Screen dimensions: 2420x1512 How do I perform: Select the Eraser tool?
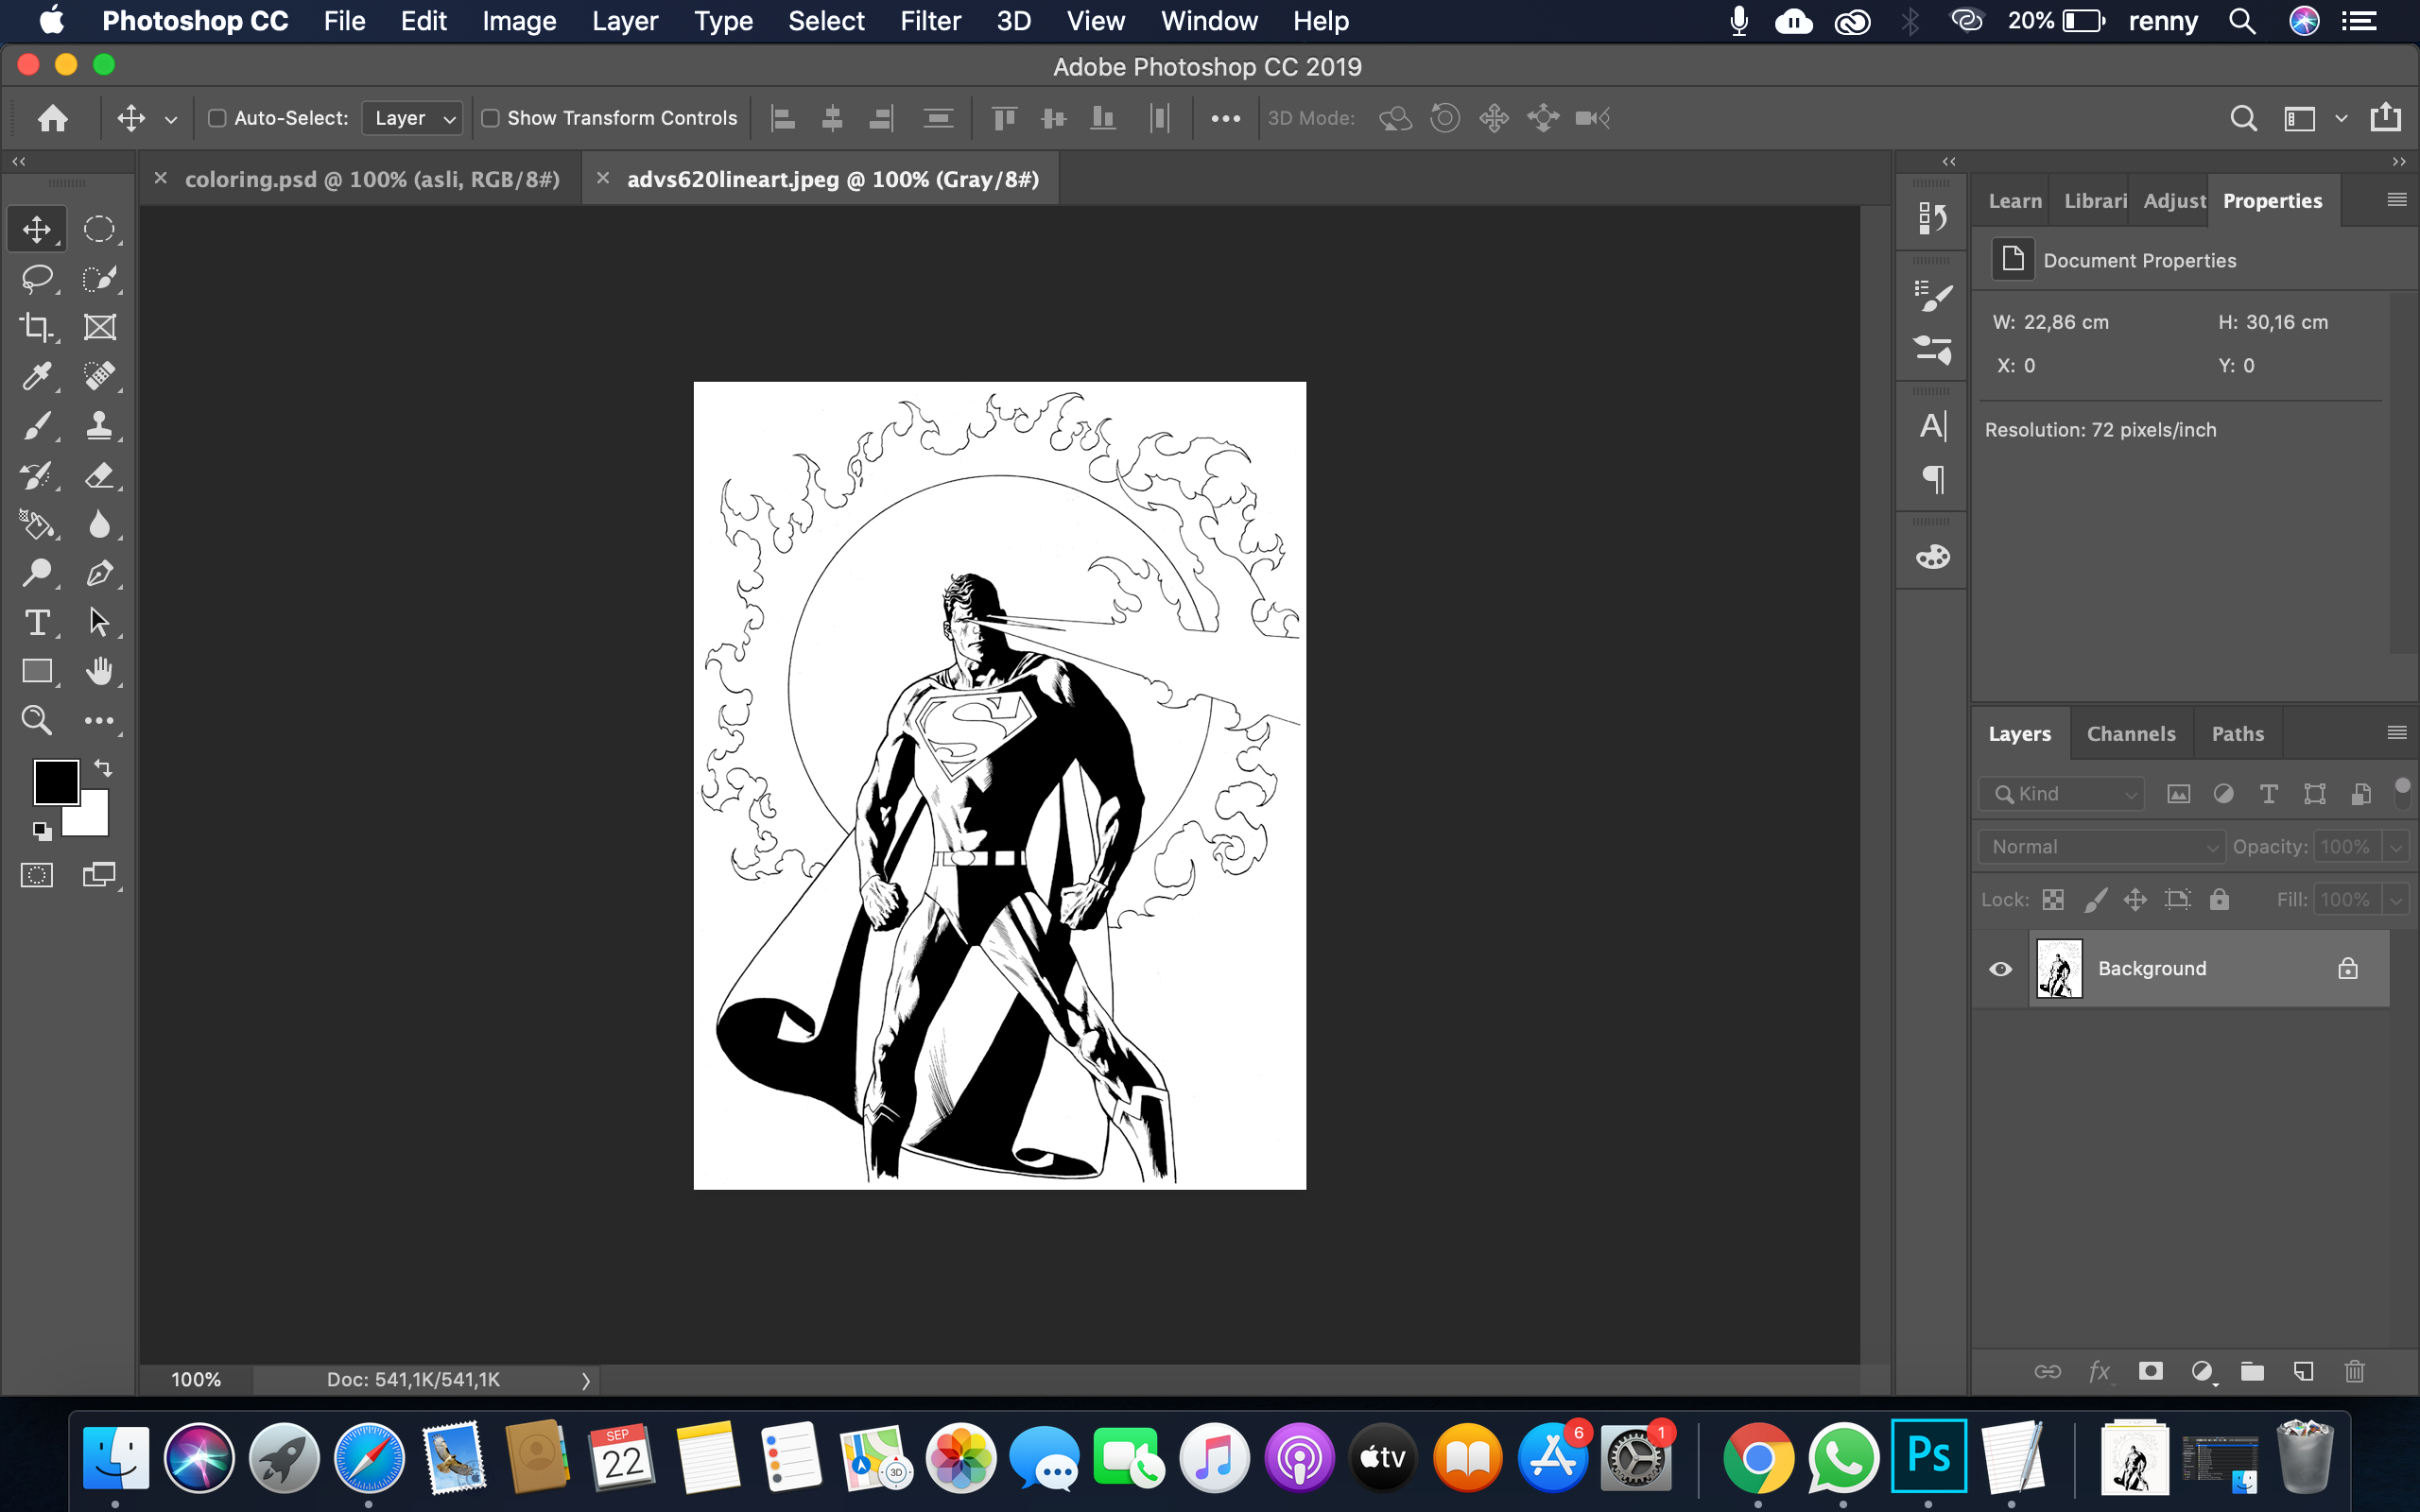(99, 474)
